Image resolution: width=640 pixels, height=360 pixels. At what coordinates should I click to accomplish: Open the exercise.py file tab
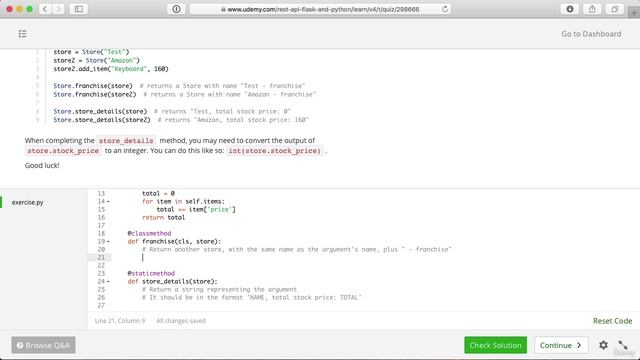coord(27,202)
